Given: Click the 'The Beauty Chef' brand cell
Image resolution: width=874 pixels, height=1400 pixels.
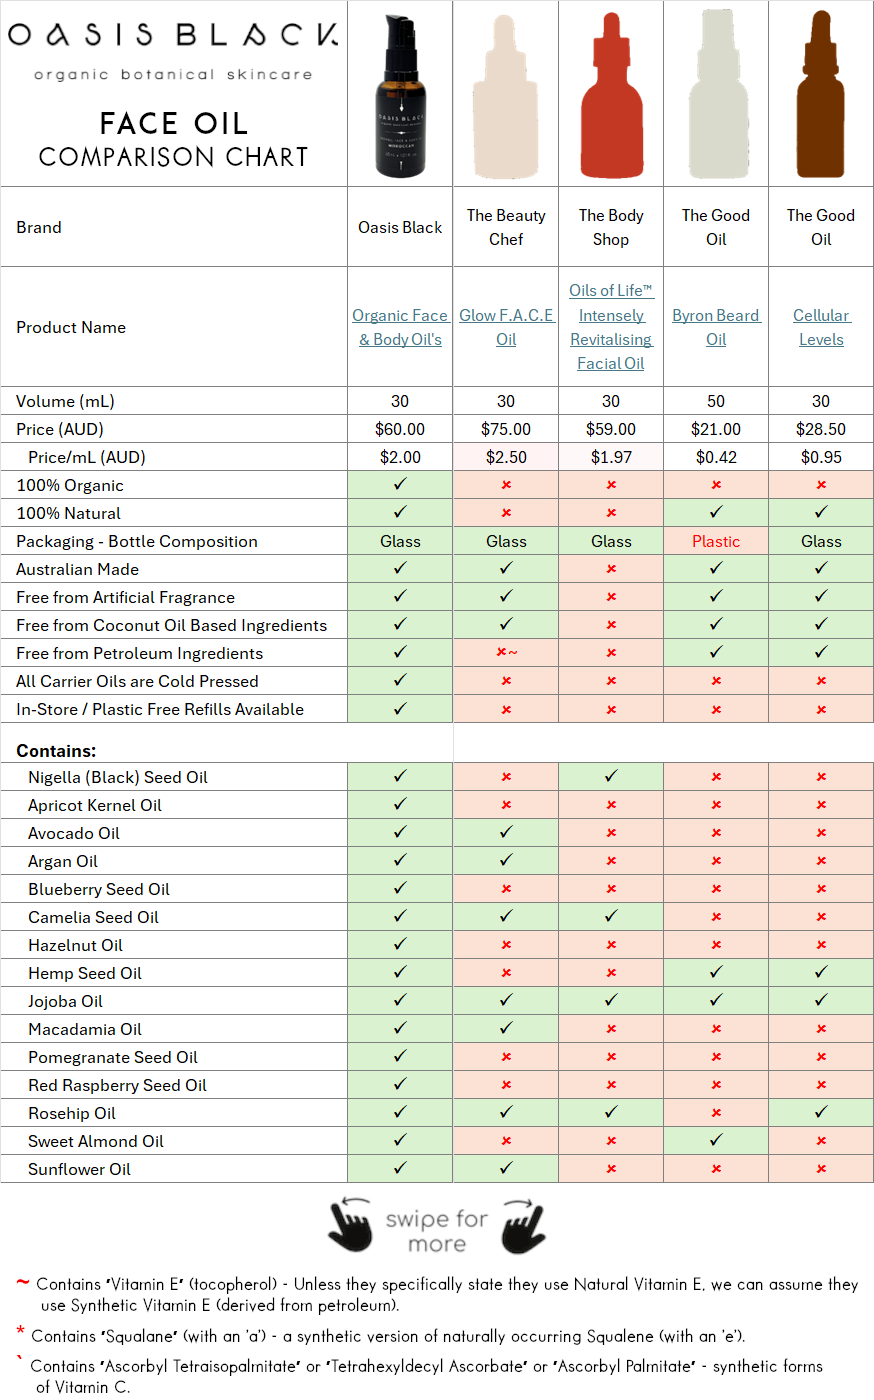Looking at the screenshot, I should pos(506,227).
